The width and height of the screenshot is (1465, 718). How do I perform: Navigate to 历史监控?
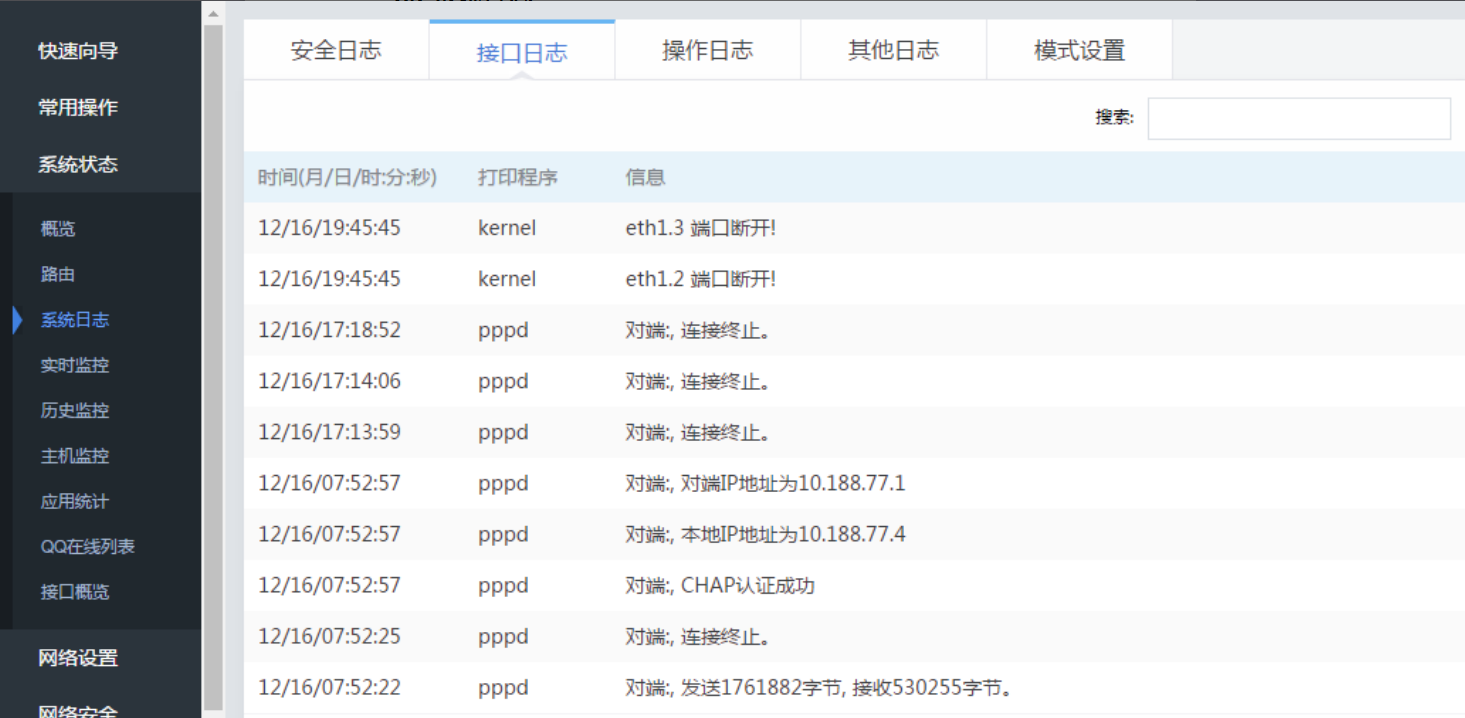(75, 410)
